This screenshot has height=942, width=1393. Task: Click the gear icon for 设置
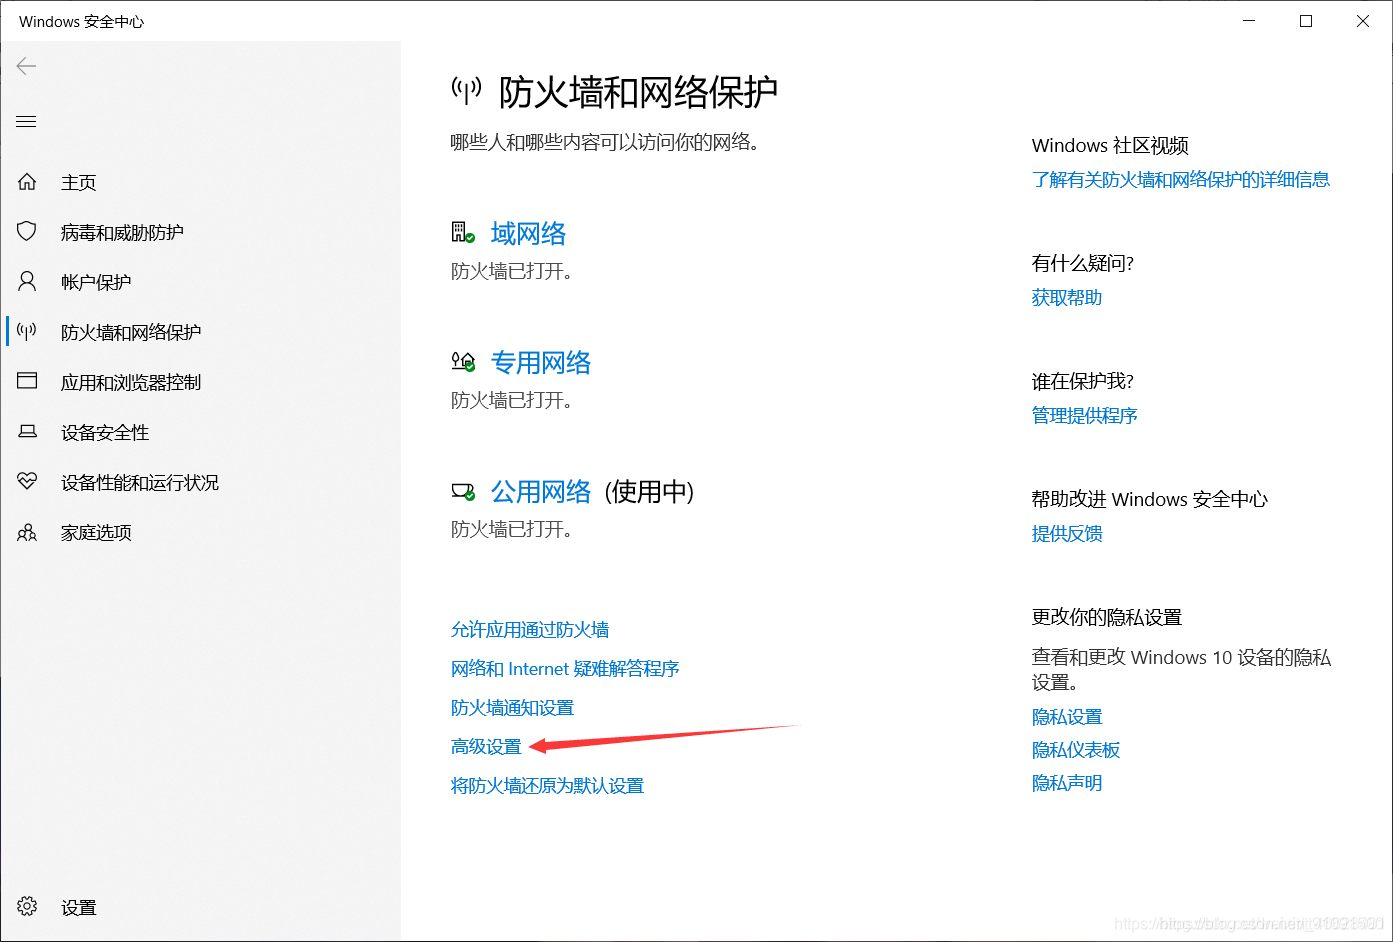tap(27, 906)
